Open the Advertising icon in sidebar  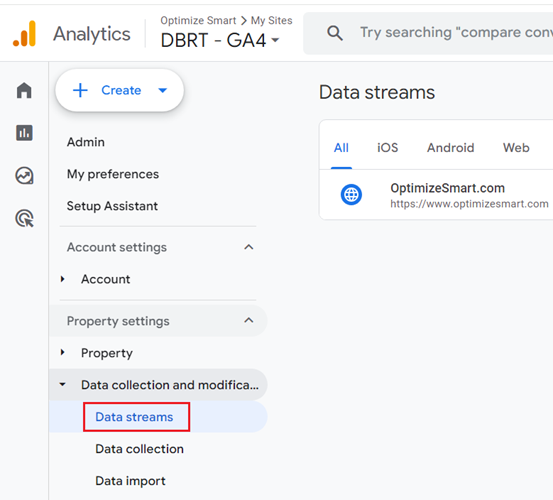pyautogui.click(x=24, y=218)
